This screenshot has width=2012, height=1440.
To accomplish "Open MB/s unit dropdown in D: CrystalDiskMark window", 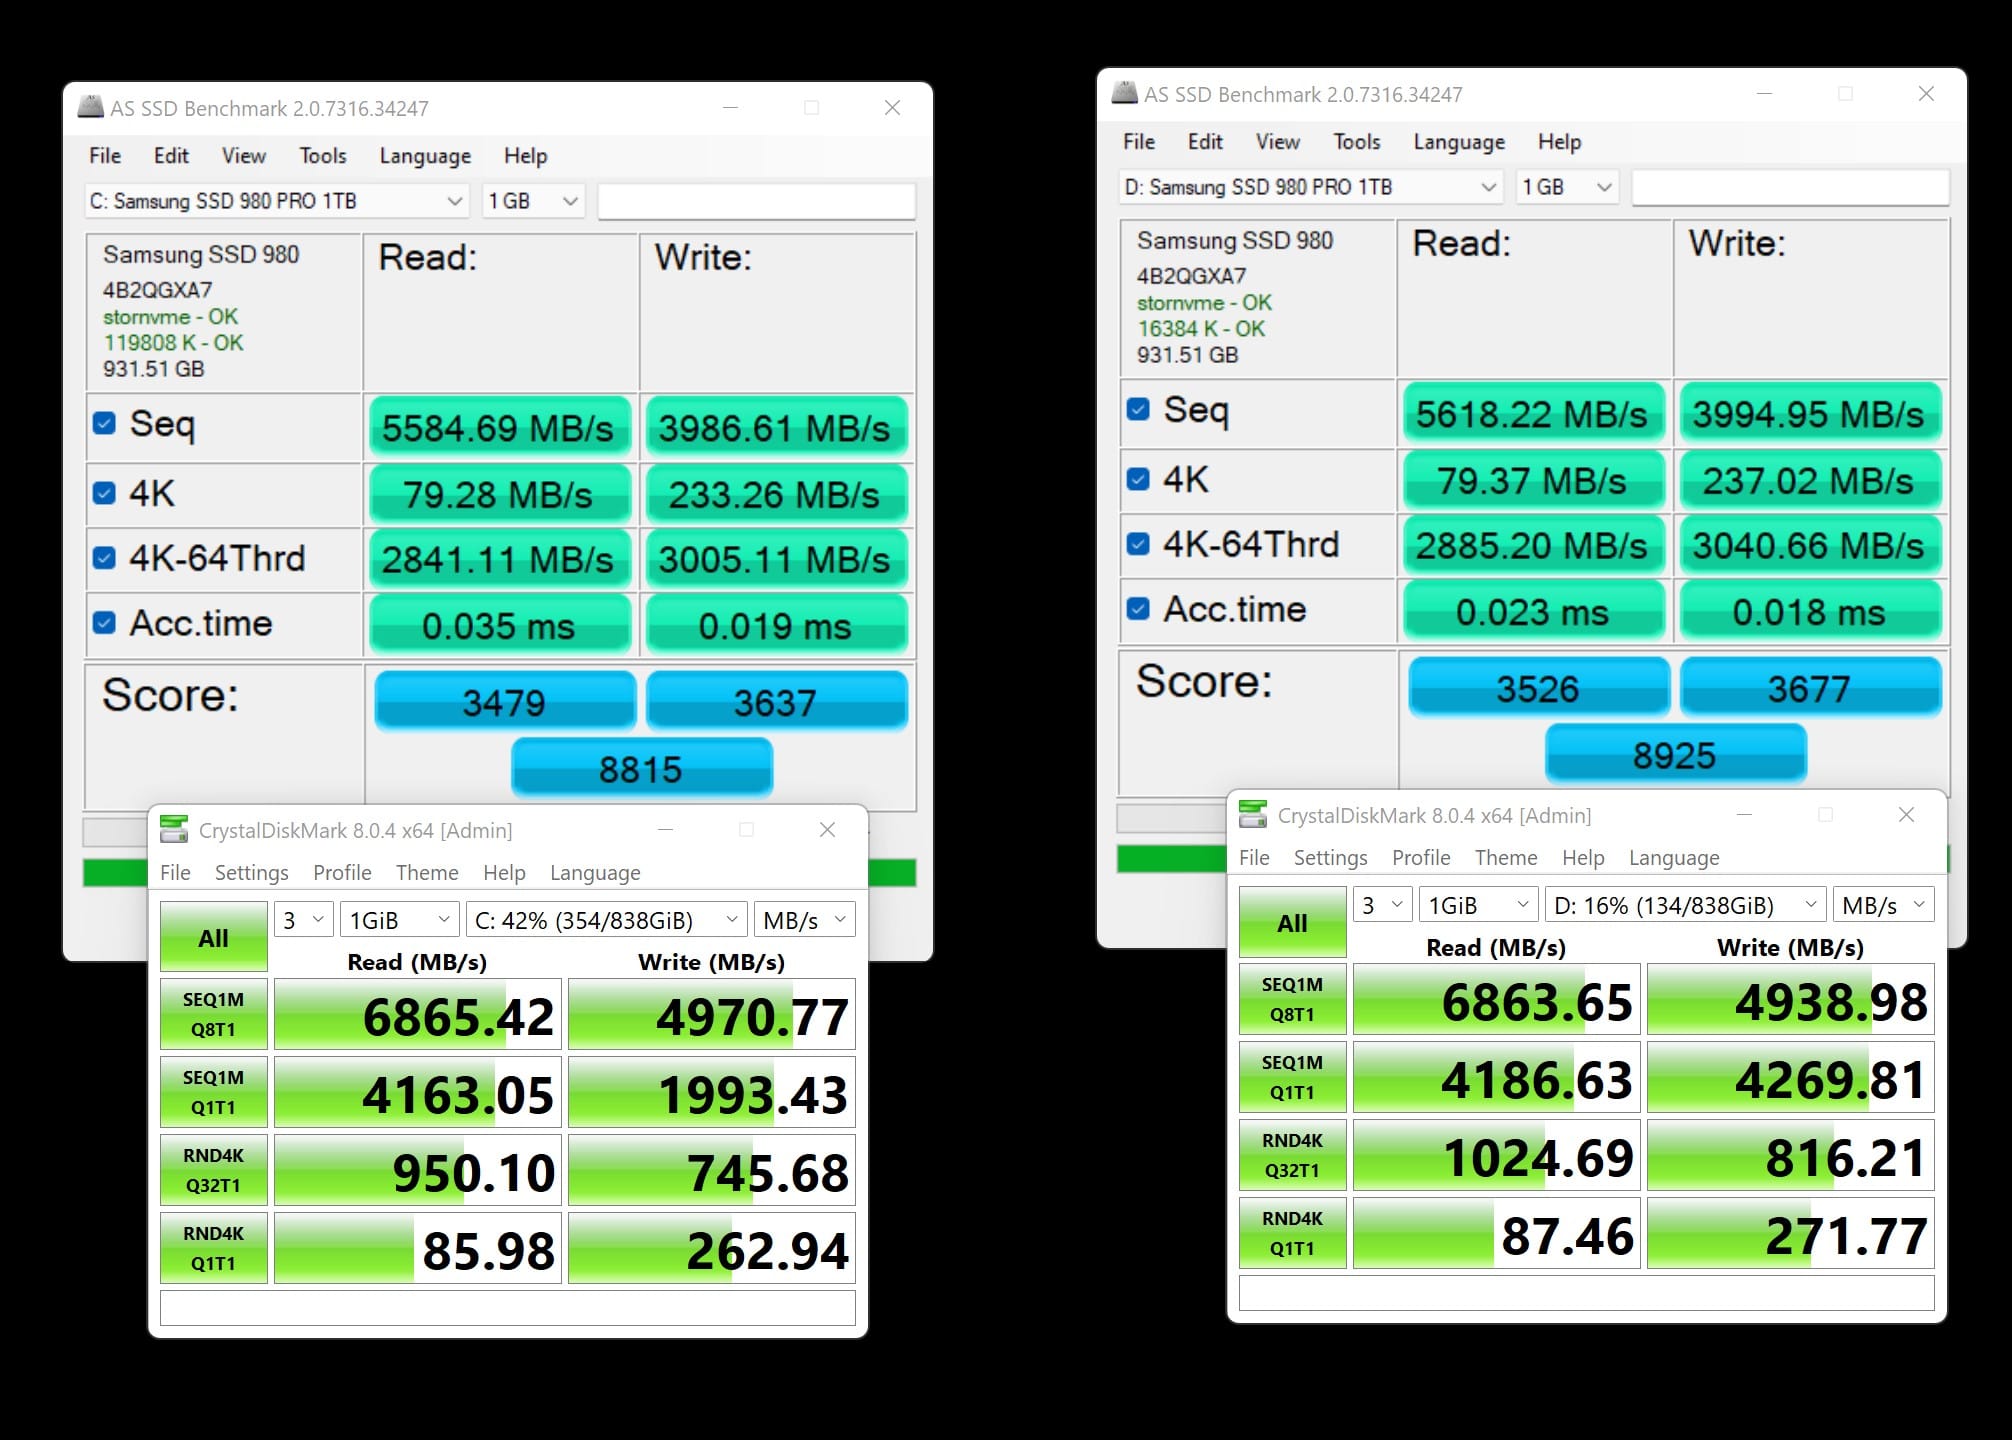I will tap(1884, 905).
